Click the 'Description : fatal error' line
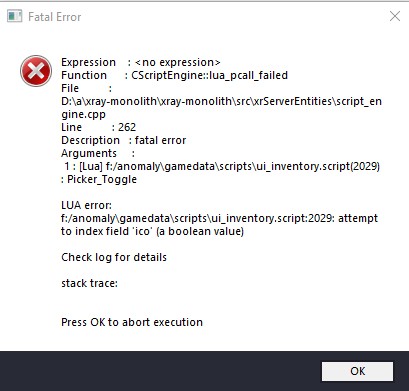 tap(124, 140)
